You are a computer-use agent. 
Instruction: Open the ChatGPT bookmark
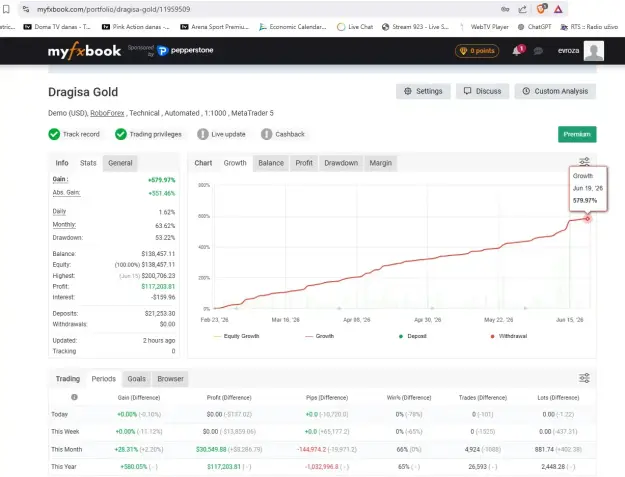535,27
